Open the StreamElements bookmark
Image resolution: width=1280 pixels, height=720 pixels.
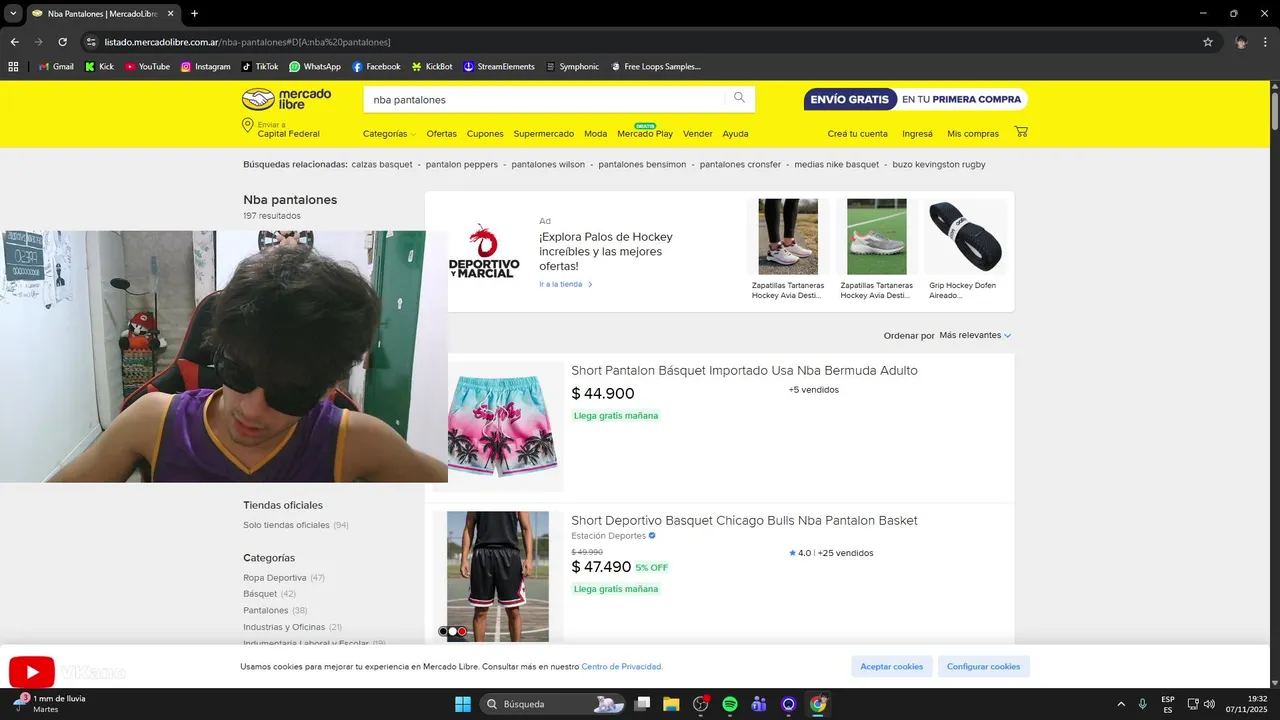click(499, 67)
